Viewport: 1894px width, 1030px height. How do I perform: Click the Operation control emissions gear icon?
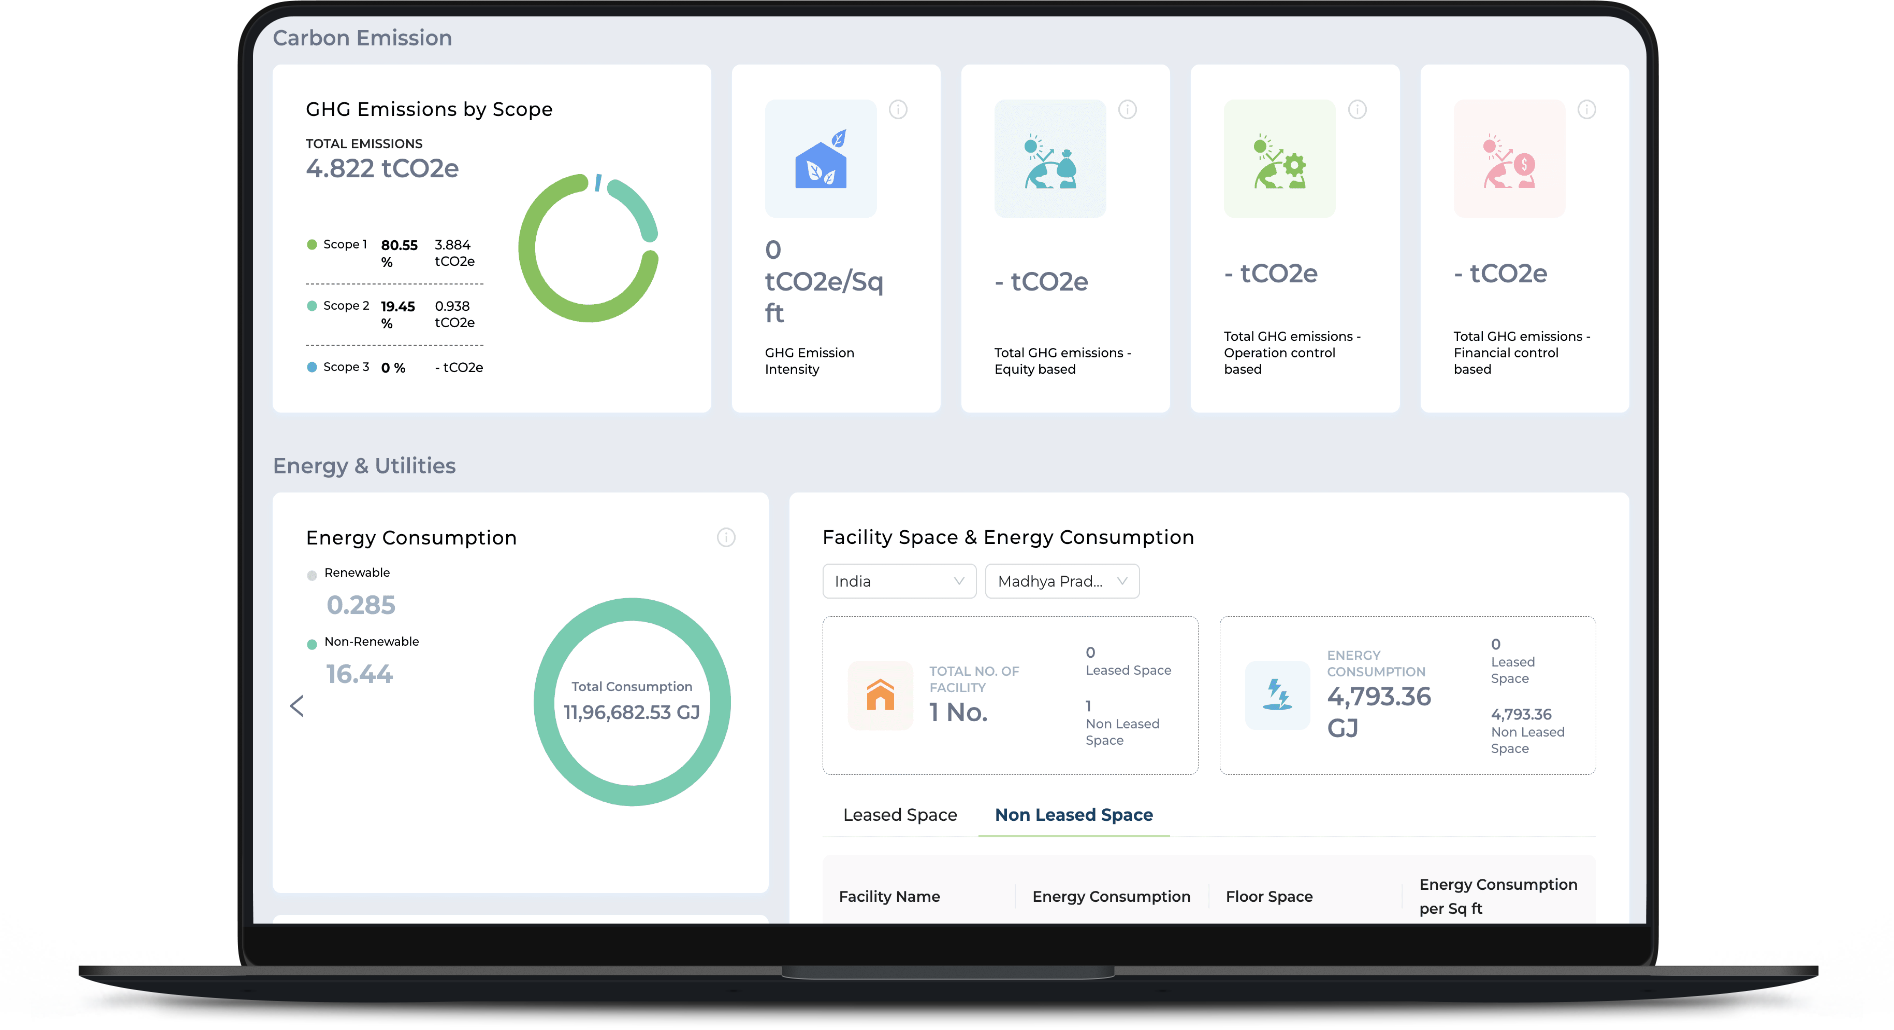(x=1279, y=160)
